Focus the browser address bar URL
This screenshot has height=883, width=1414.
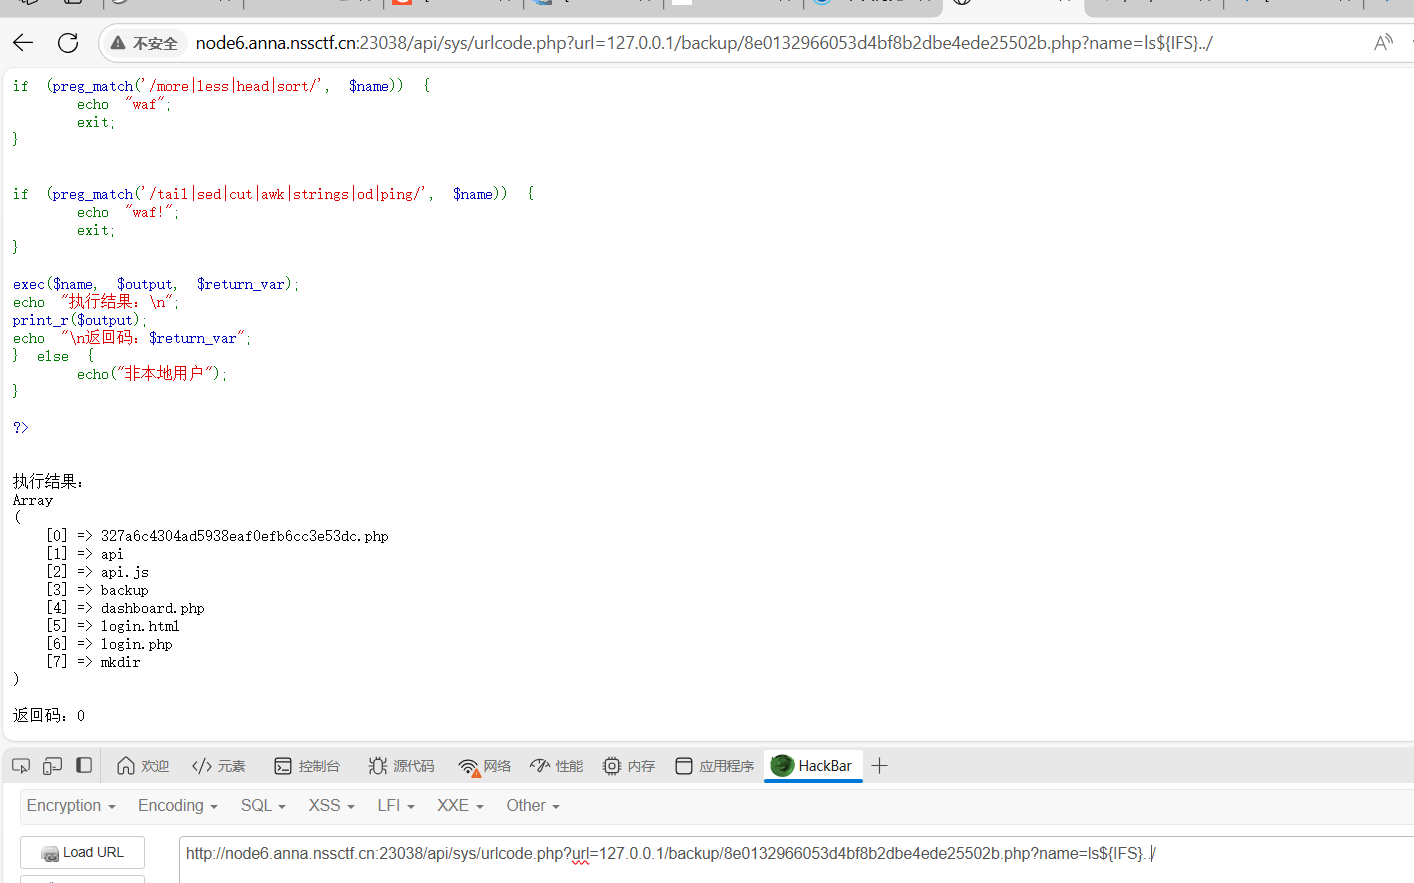pyautogui.click(x=703, y=43)
